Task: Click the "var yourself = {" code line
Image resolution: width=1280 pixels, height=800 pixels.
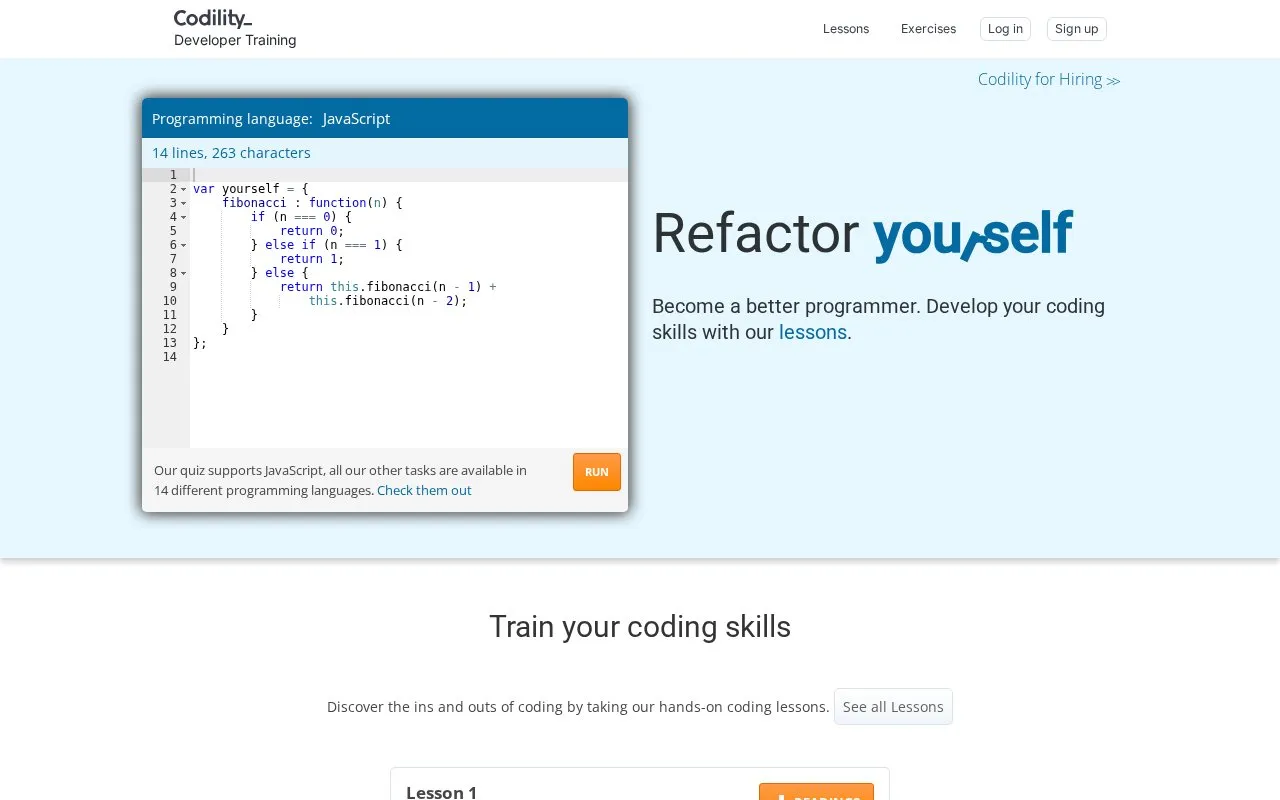Action: tap(251, 189)
